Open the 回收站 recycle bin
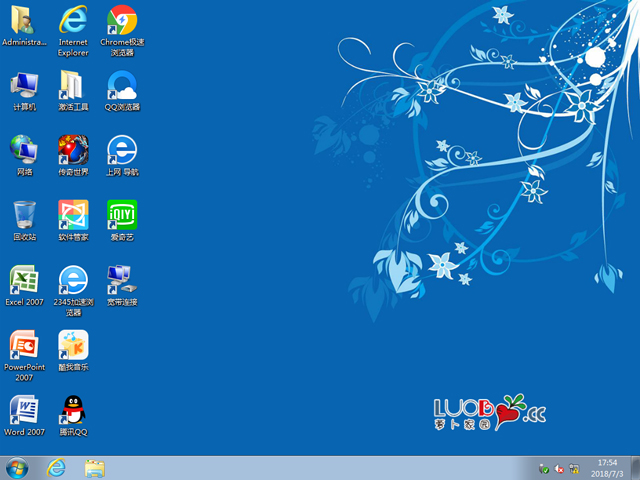 click(x=24, y=215)
